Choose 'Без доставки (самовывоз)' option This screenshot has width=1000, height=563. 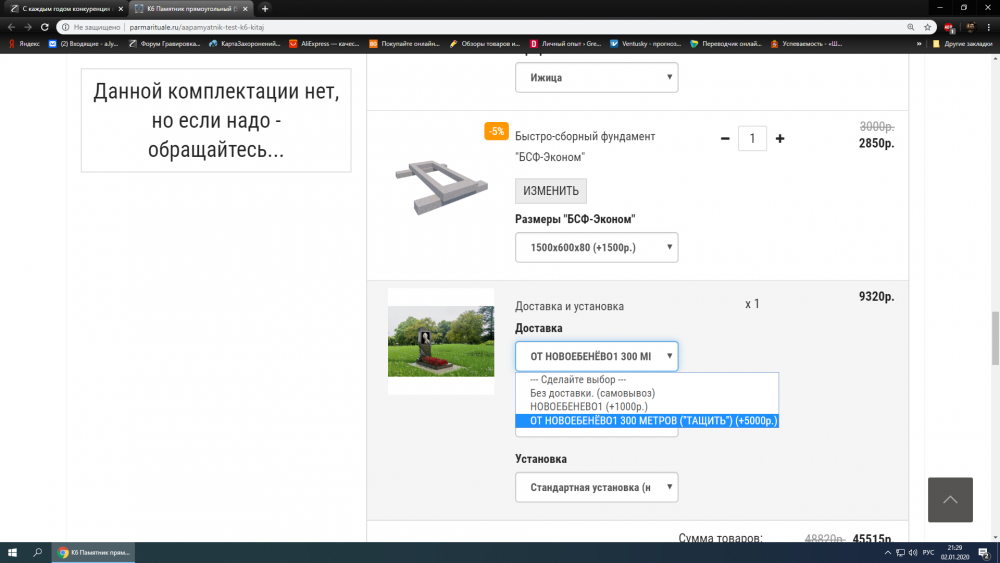[592, 394]
